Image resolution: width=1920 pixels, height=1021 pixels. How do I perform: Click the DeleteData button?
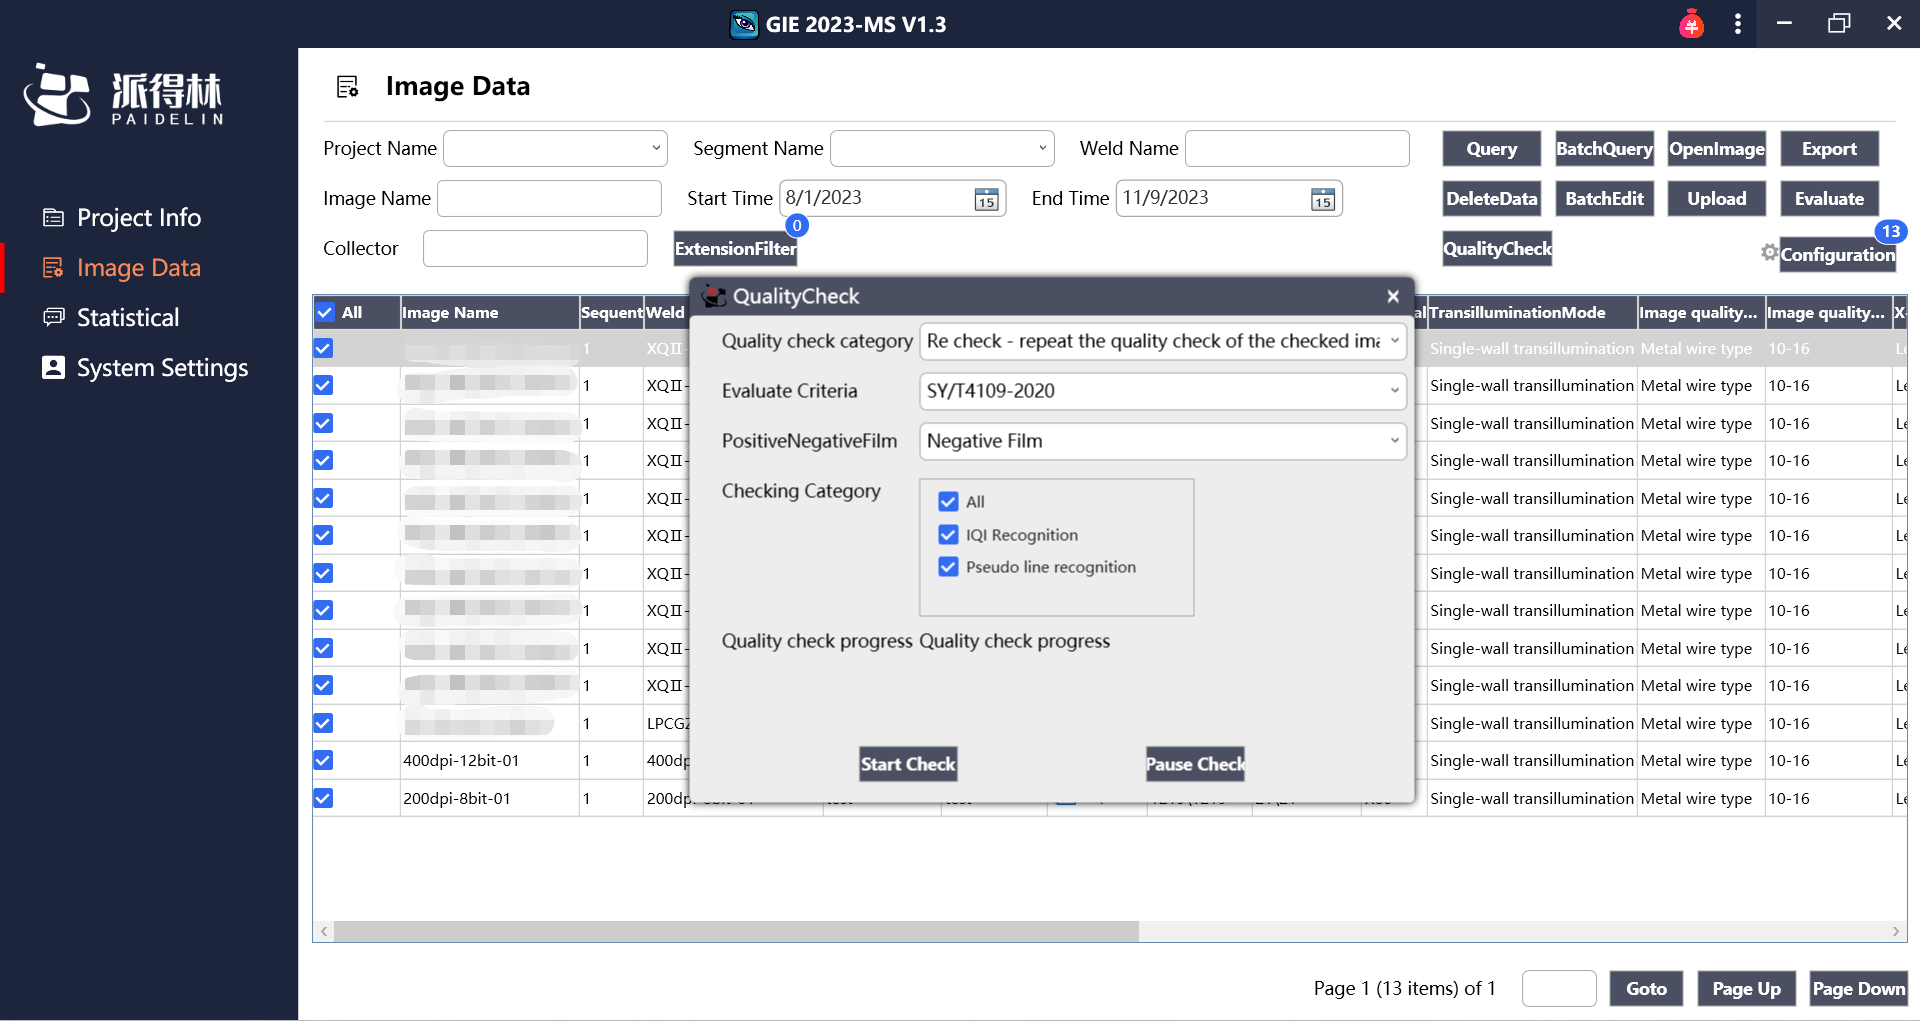pyautogui.click(x=1491, y=199)
